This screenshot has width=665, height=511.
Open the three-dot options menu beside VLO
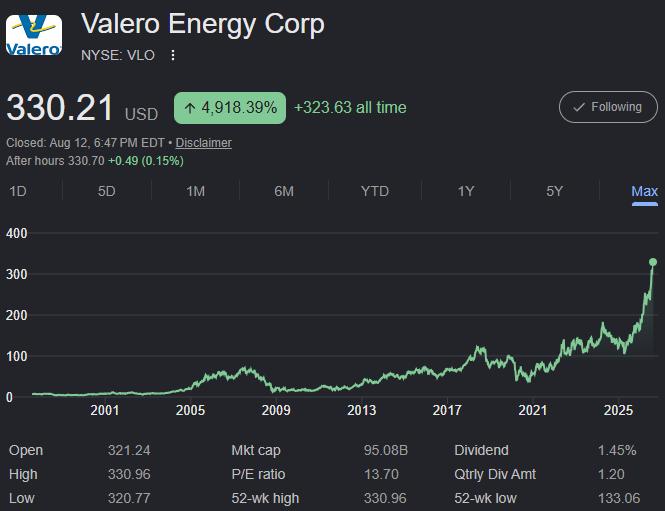point(173,55)
